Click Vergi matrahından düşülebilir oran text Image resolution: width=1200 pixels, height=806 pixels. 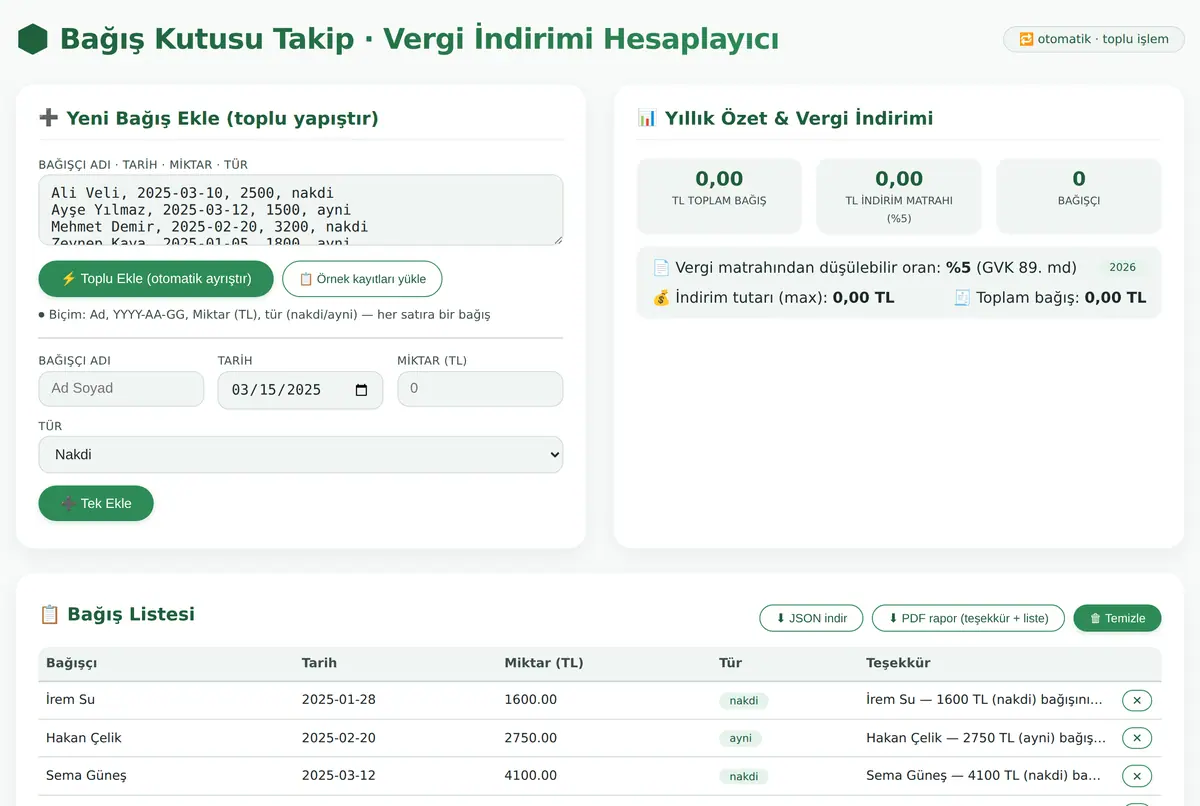[x=865, y=268]
